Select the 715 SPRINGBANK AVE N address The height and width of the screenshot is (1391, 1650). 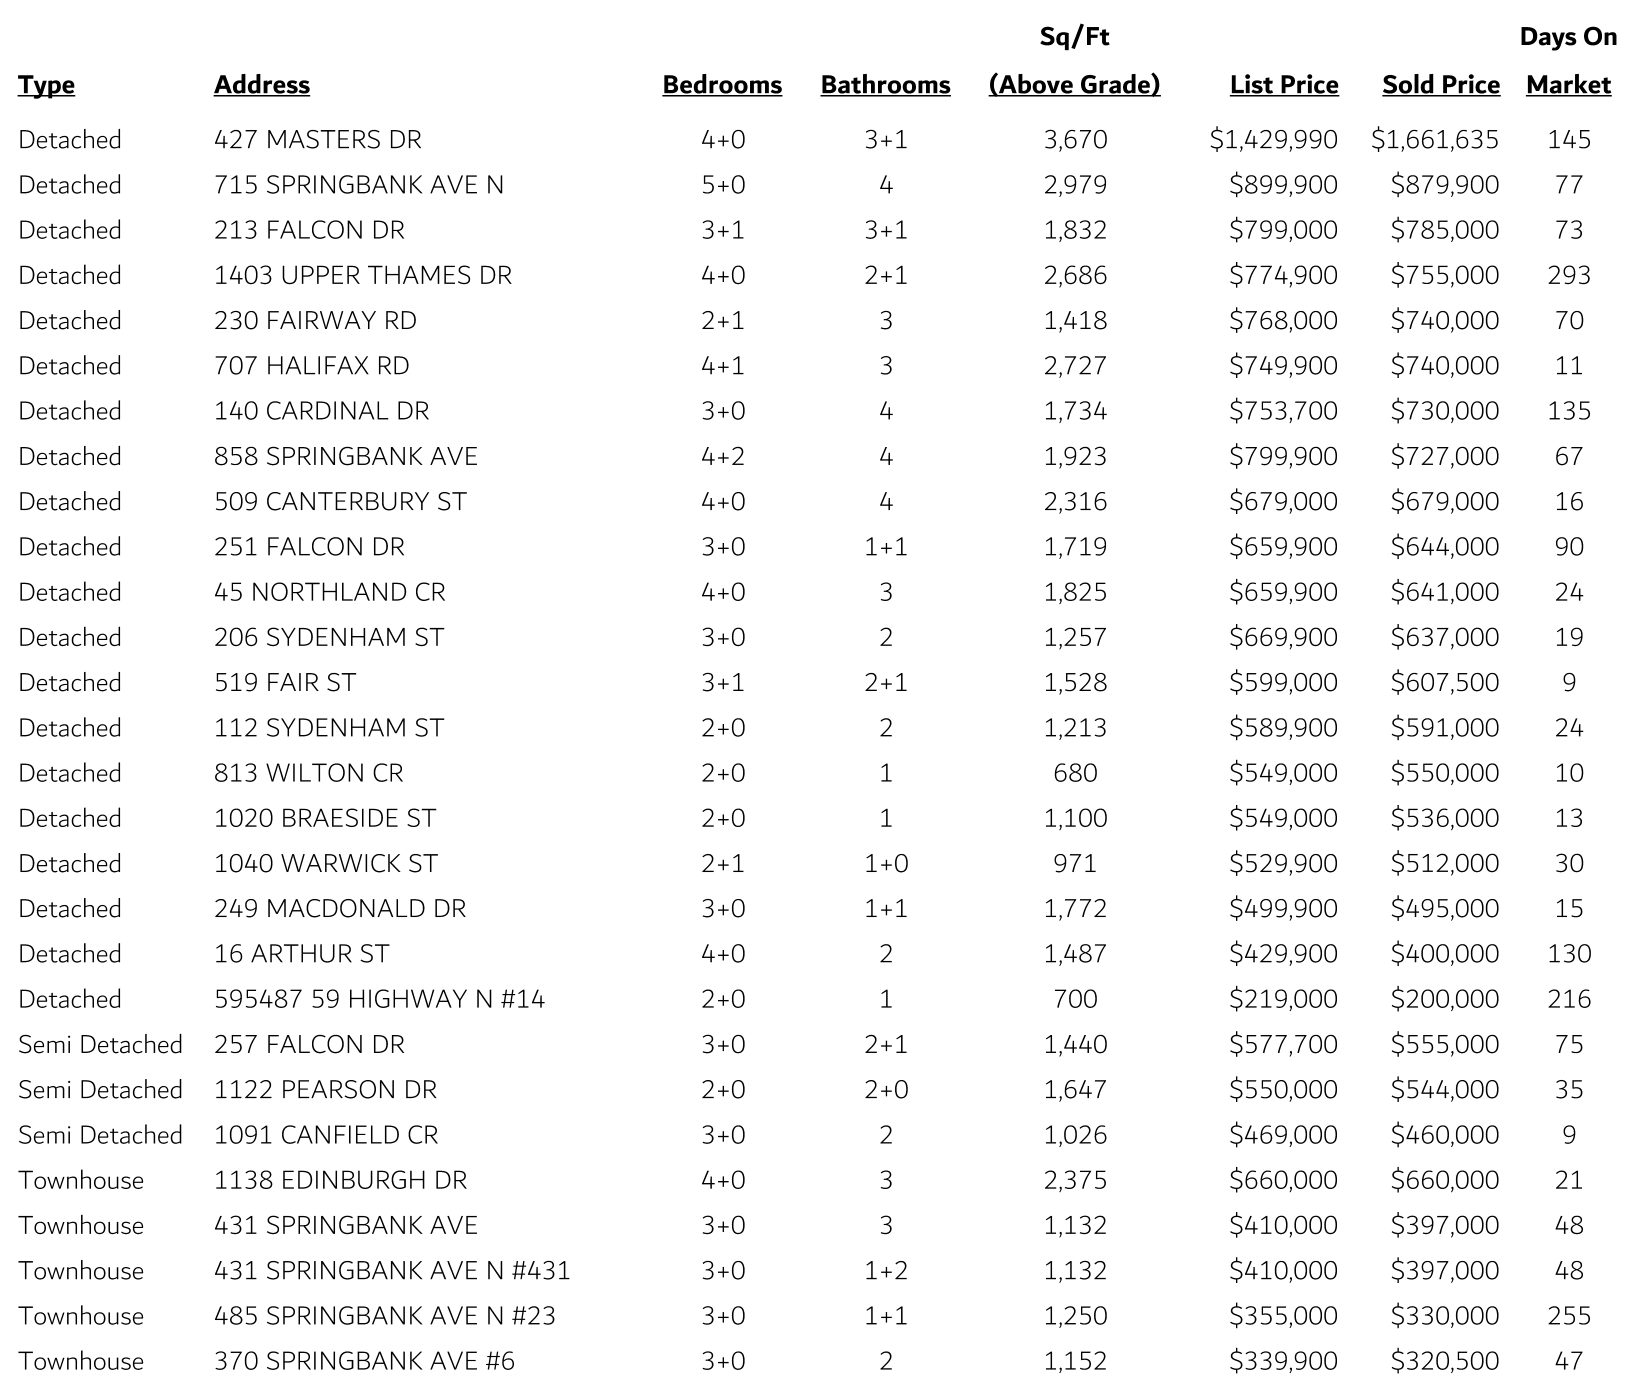tap(358, 185)
